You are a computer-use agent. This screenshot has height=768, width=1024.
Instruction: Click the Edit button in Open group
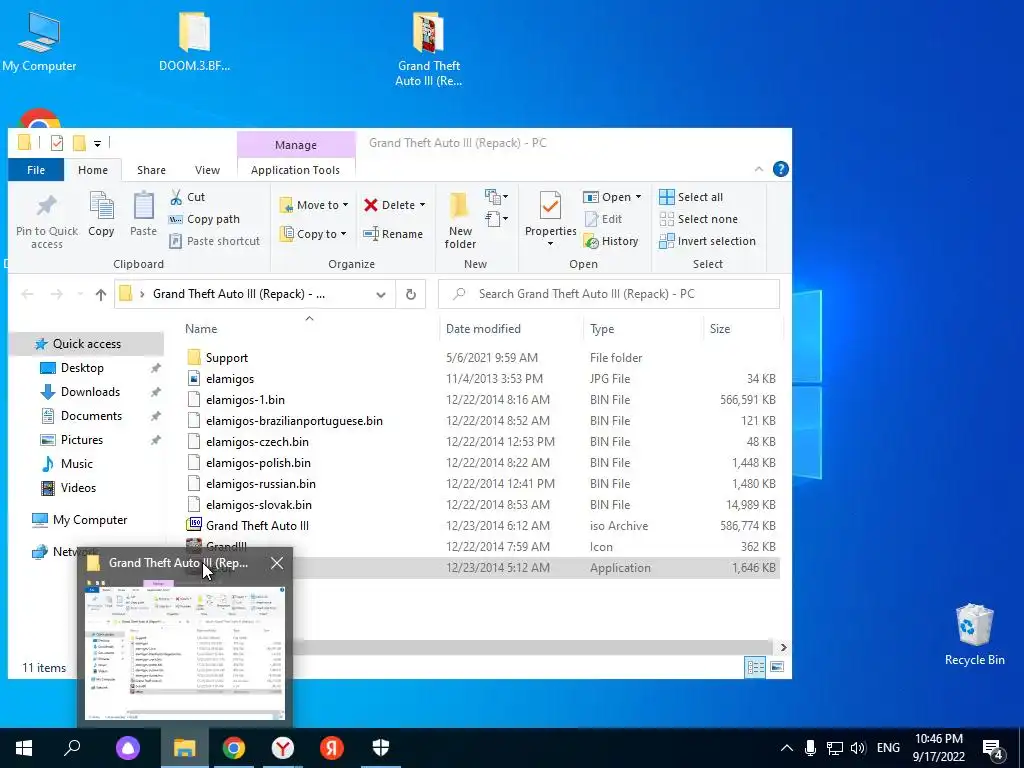603,219
